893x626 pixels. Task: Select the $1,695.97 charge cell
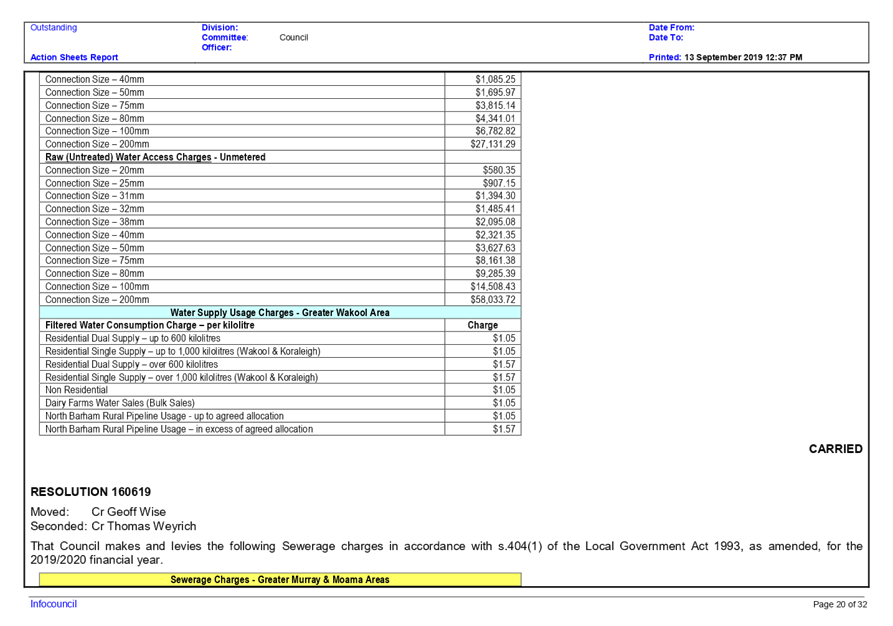[x=483, y=92]
